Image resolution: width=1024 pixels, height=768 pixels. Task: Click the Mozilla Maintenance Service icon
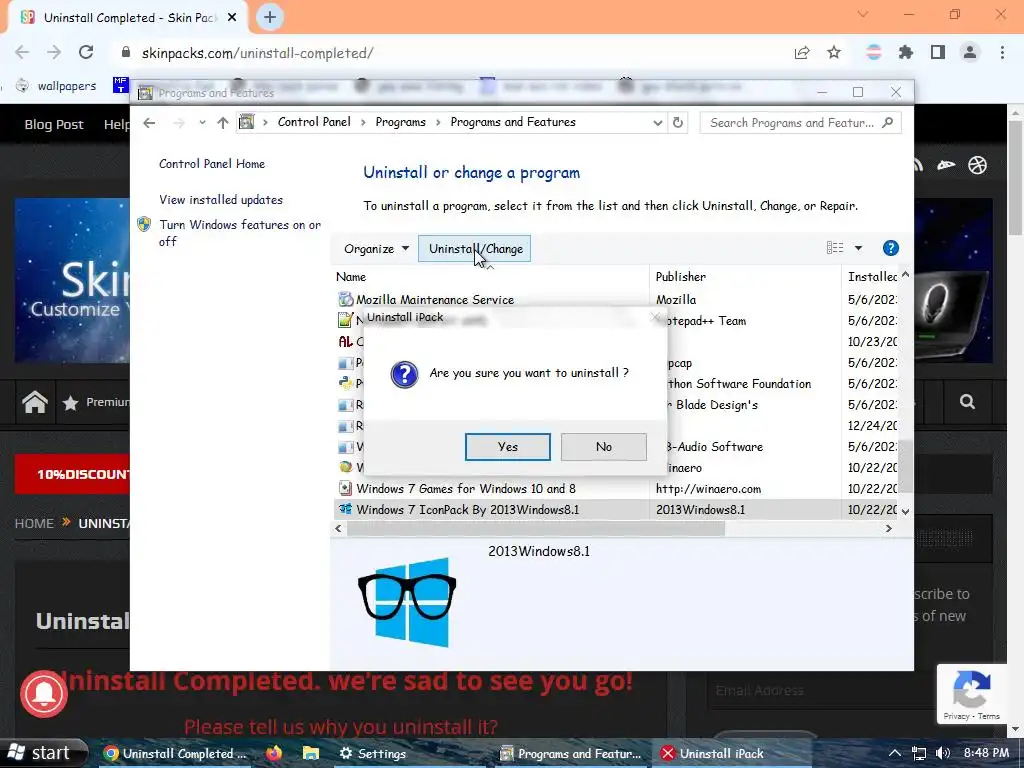[x=345, y=300]
